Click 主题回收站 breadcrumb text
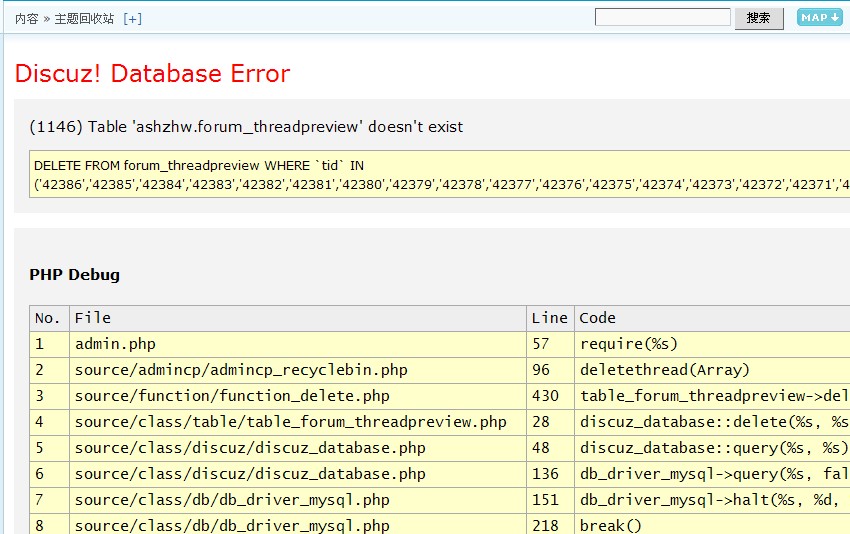 (x=84, y=19)
